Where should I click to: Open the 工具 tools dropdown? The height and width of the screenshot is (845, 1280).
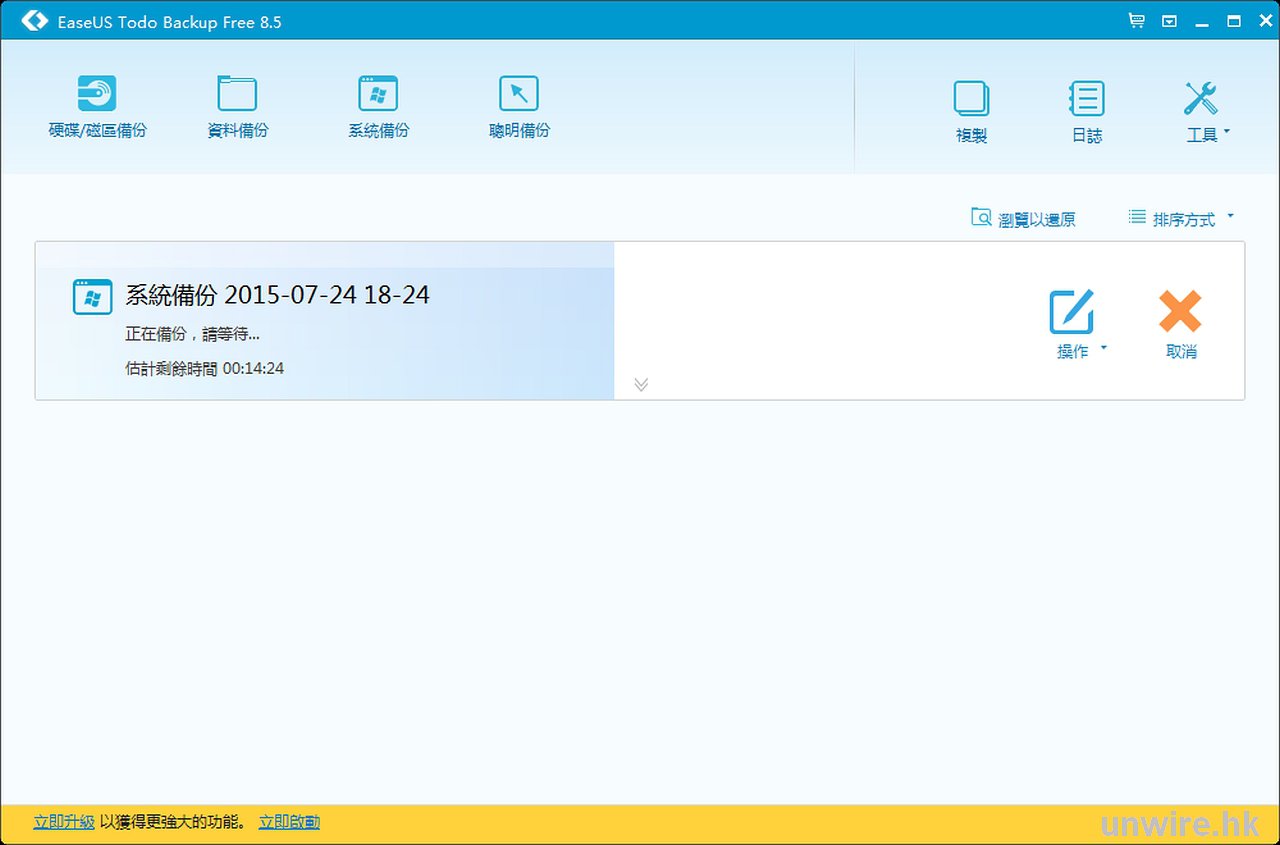1204,111
